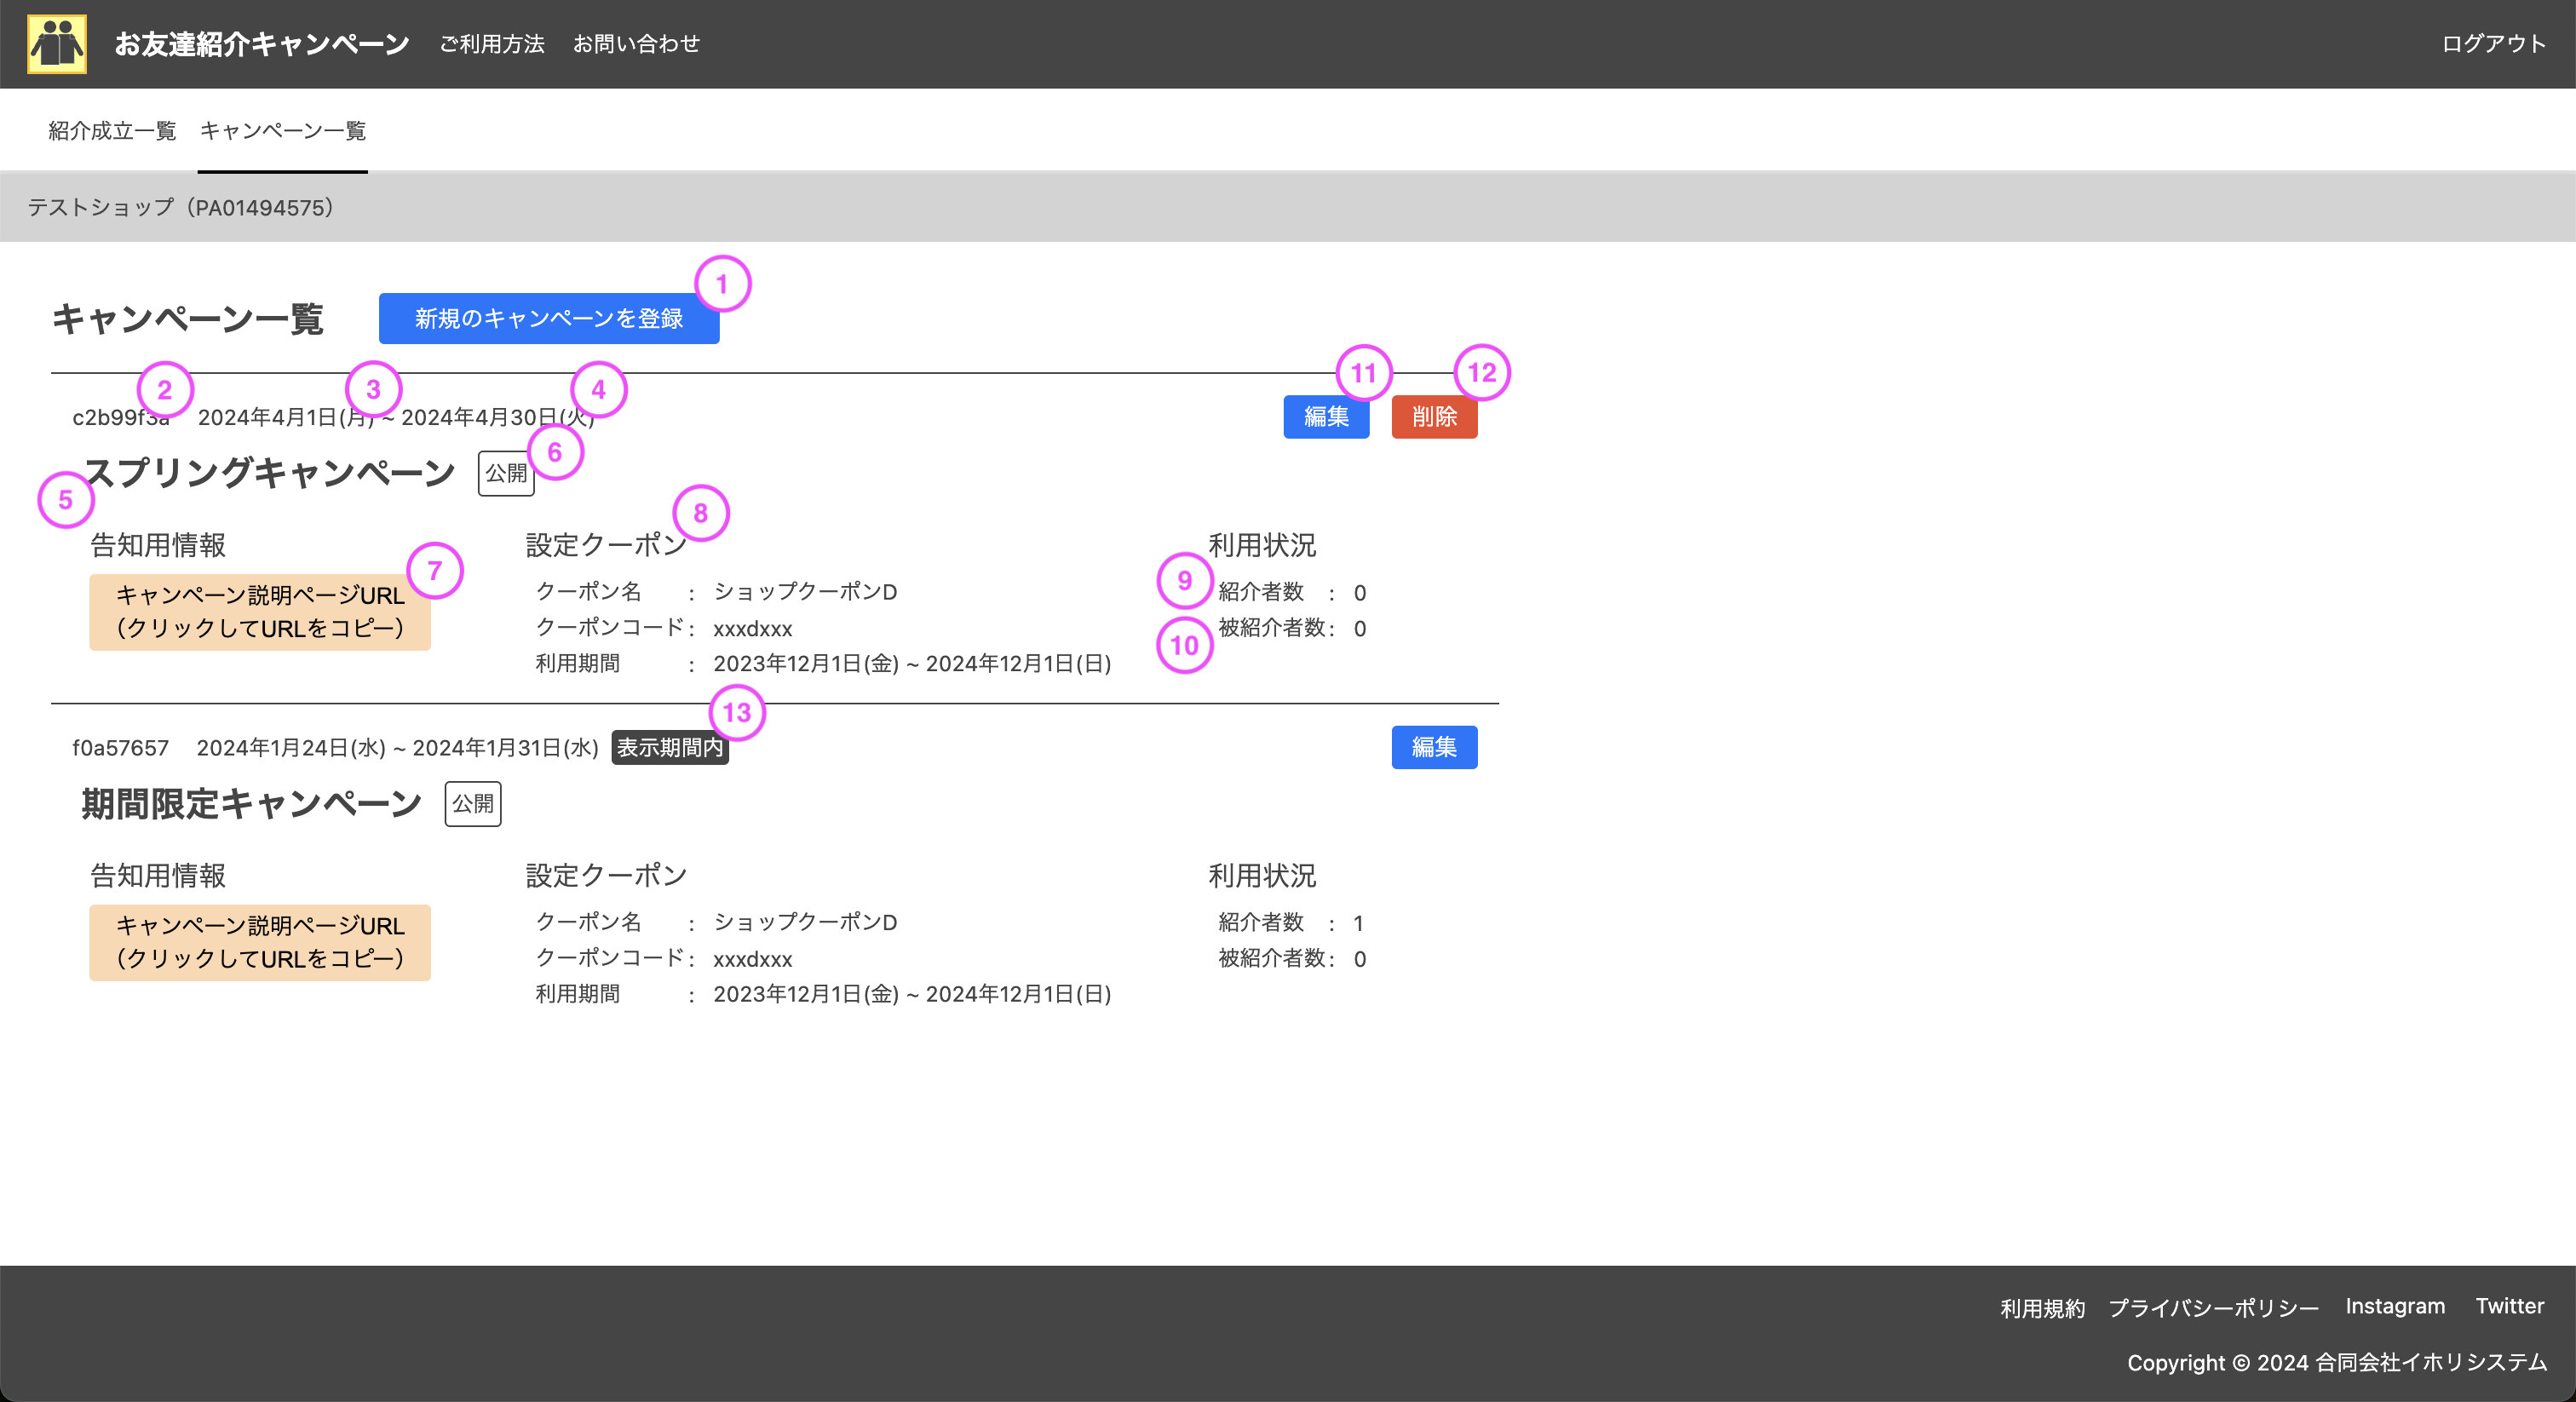Open the Instagram footer link

pyautogui.click(x=2395, y=1306)
